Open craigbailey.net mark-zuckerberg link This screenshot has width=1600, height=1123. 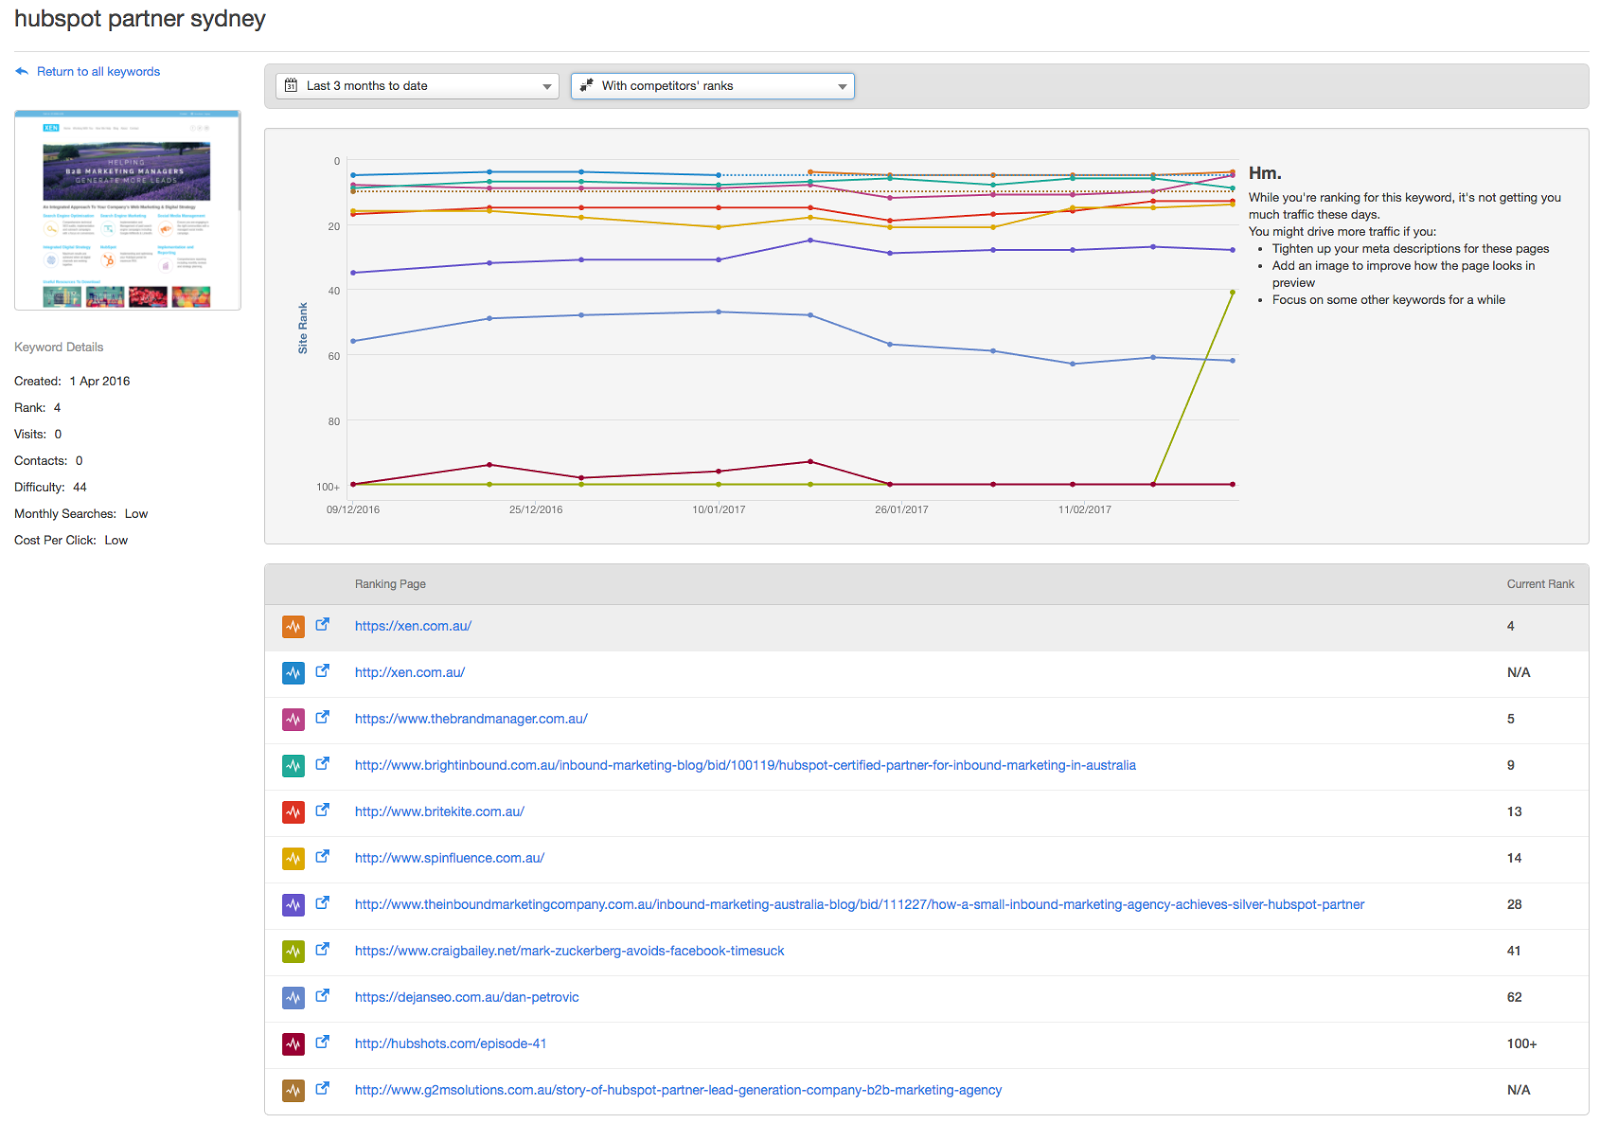tap(569, 951)
